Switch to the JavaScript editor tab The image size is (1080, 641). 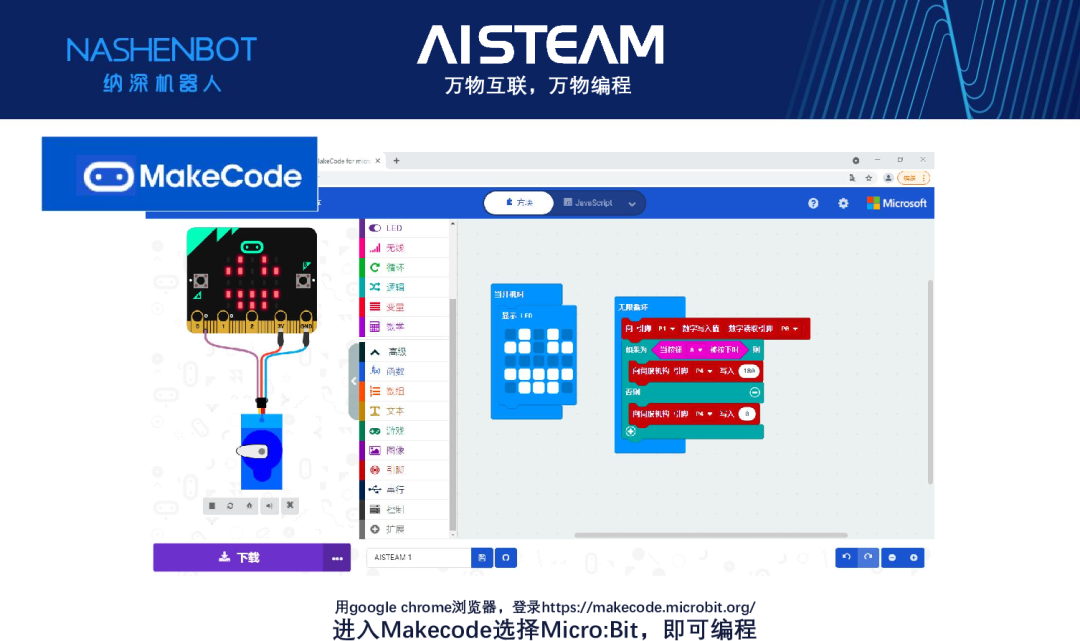pos(588,202)
